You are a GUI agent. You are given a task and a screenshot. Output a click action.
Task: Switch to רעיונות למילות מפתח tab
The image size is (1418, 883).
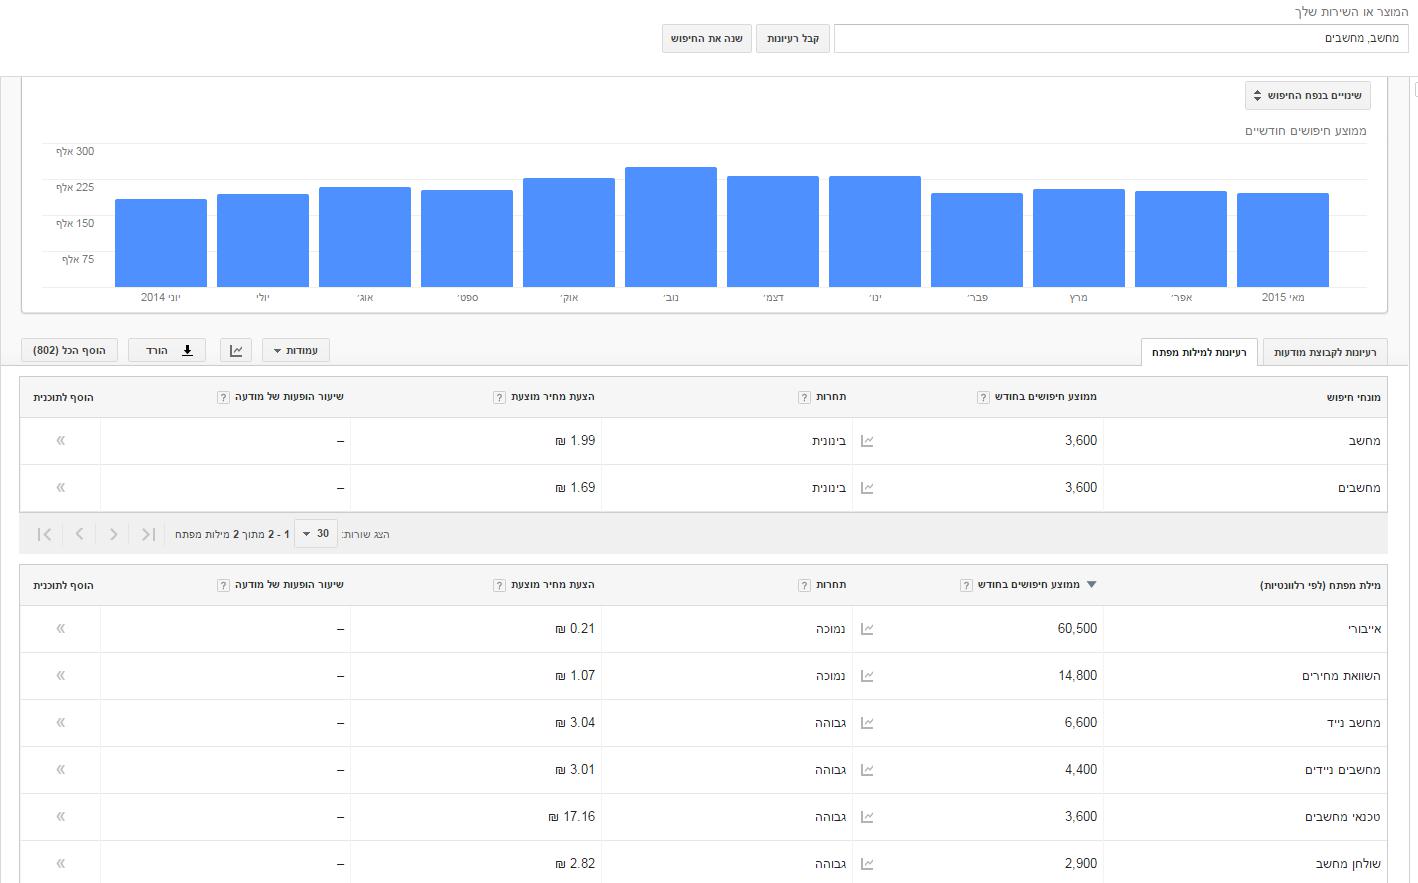(x=1199, y=352)
